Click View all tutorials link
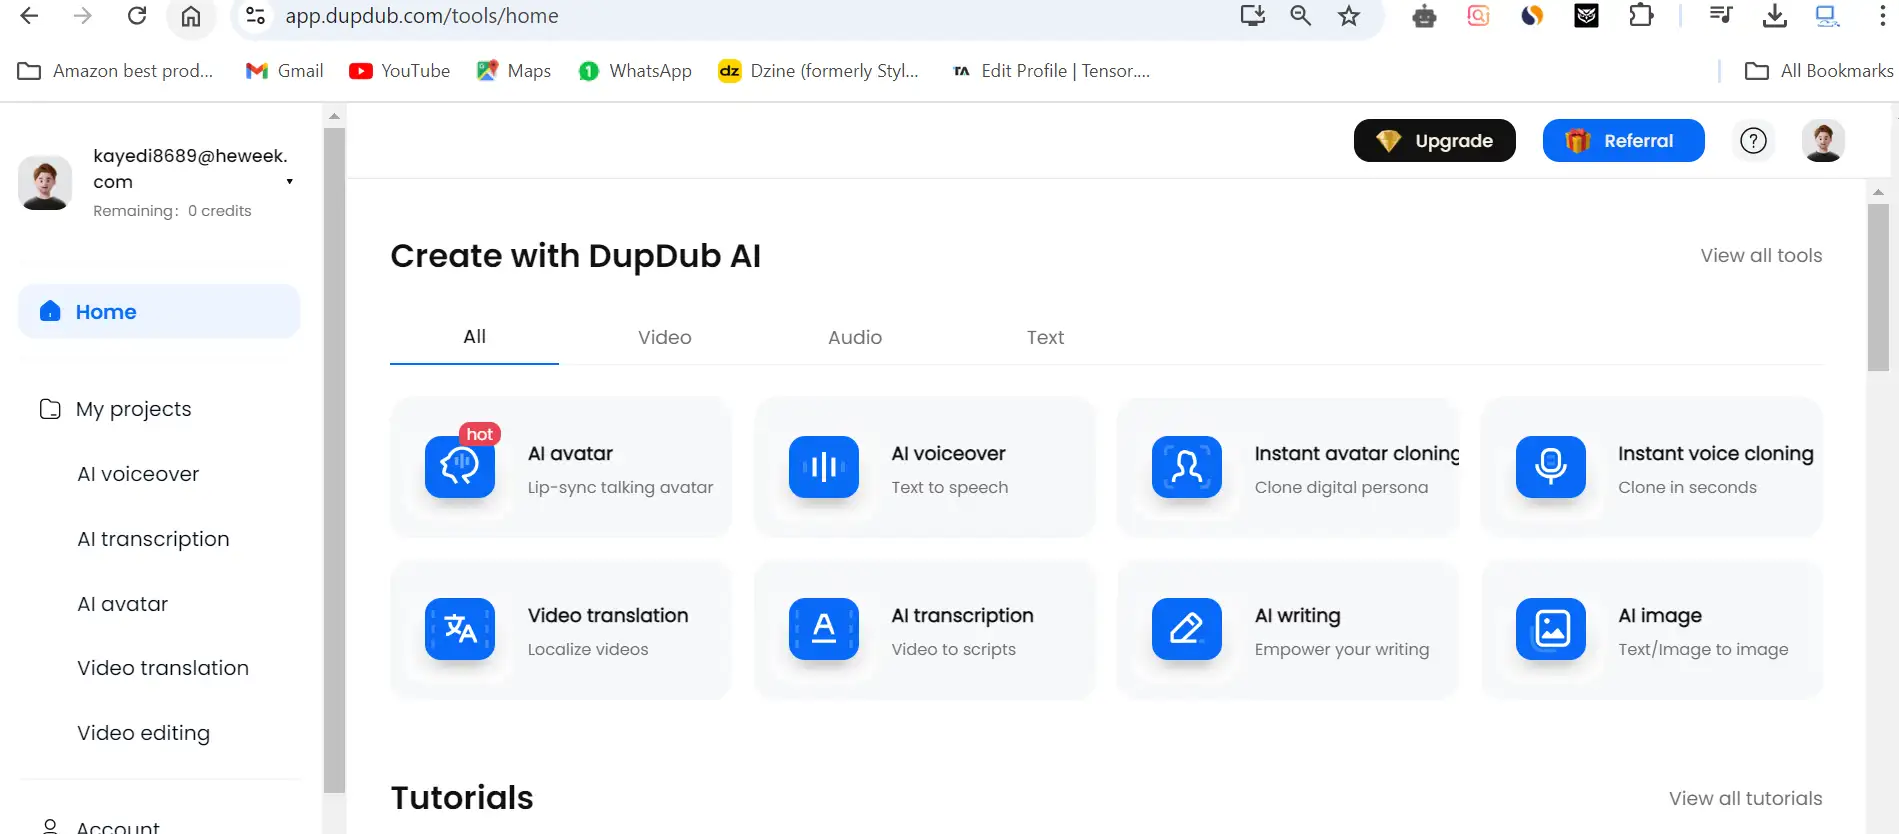The height and width of the screenshot is (834, 1899). click(1745, 799)
